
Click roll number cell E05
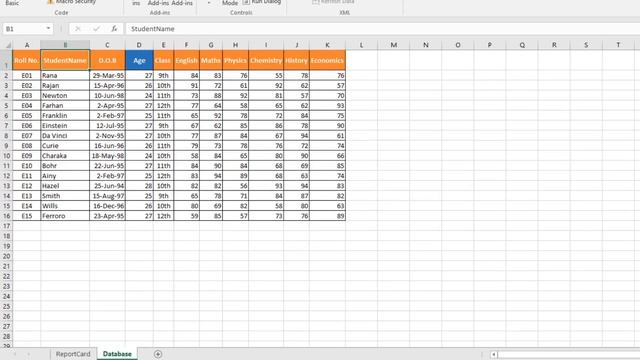[27, 116]
